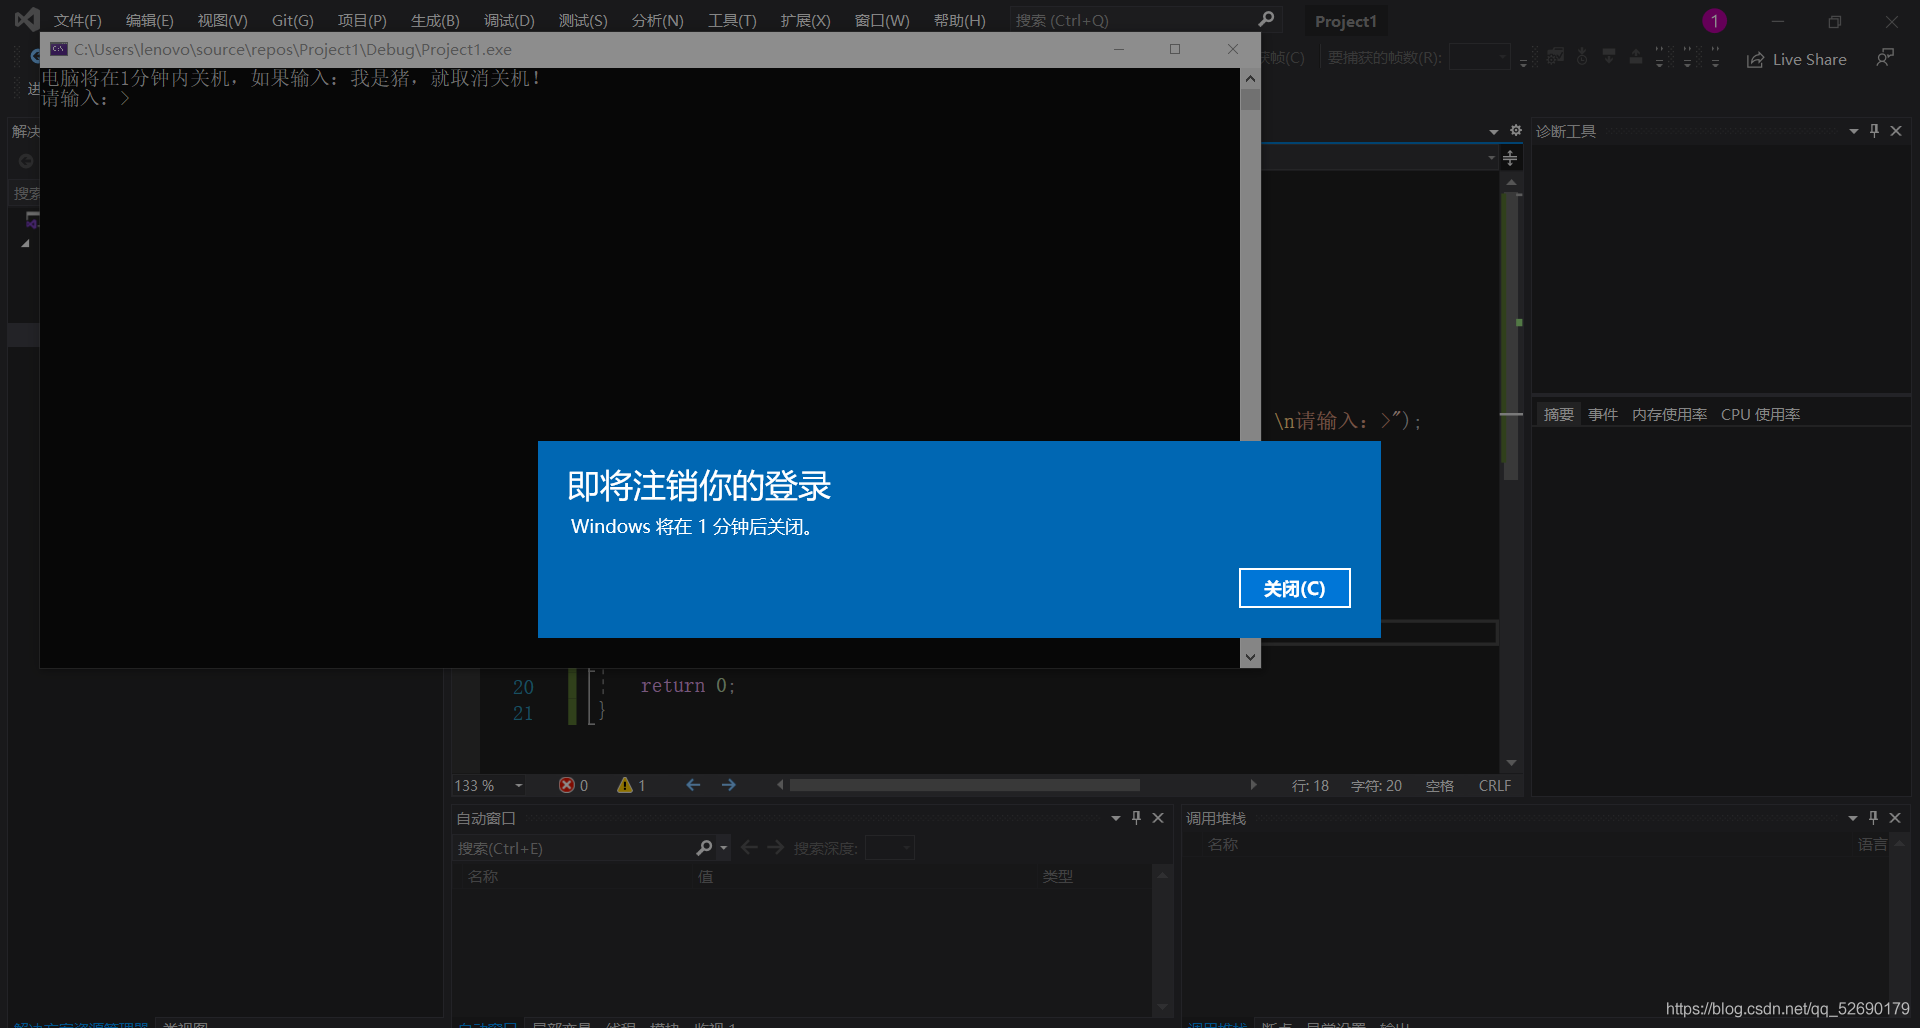Screen dimensions: 1920x1028
Task: Open the 窗口(W) menu
Action: 882,20
